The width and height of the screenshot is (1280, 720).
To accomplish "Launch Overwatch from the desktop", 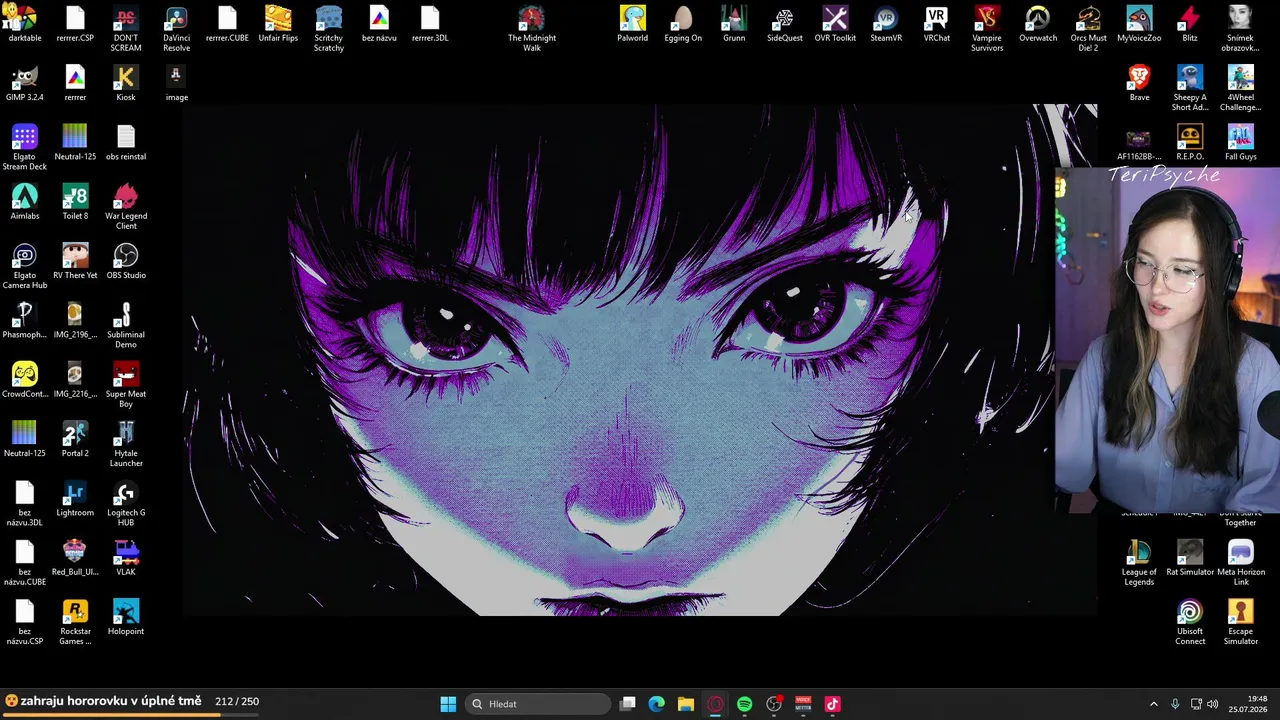I will click(1038, 25).
